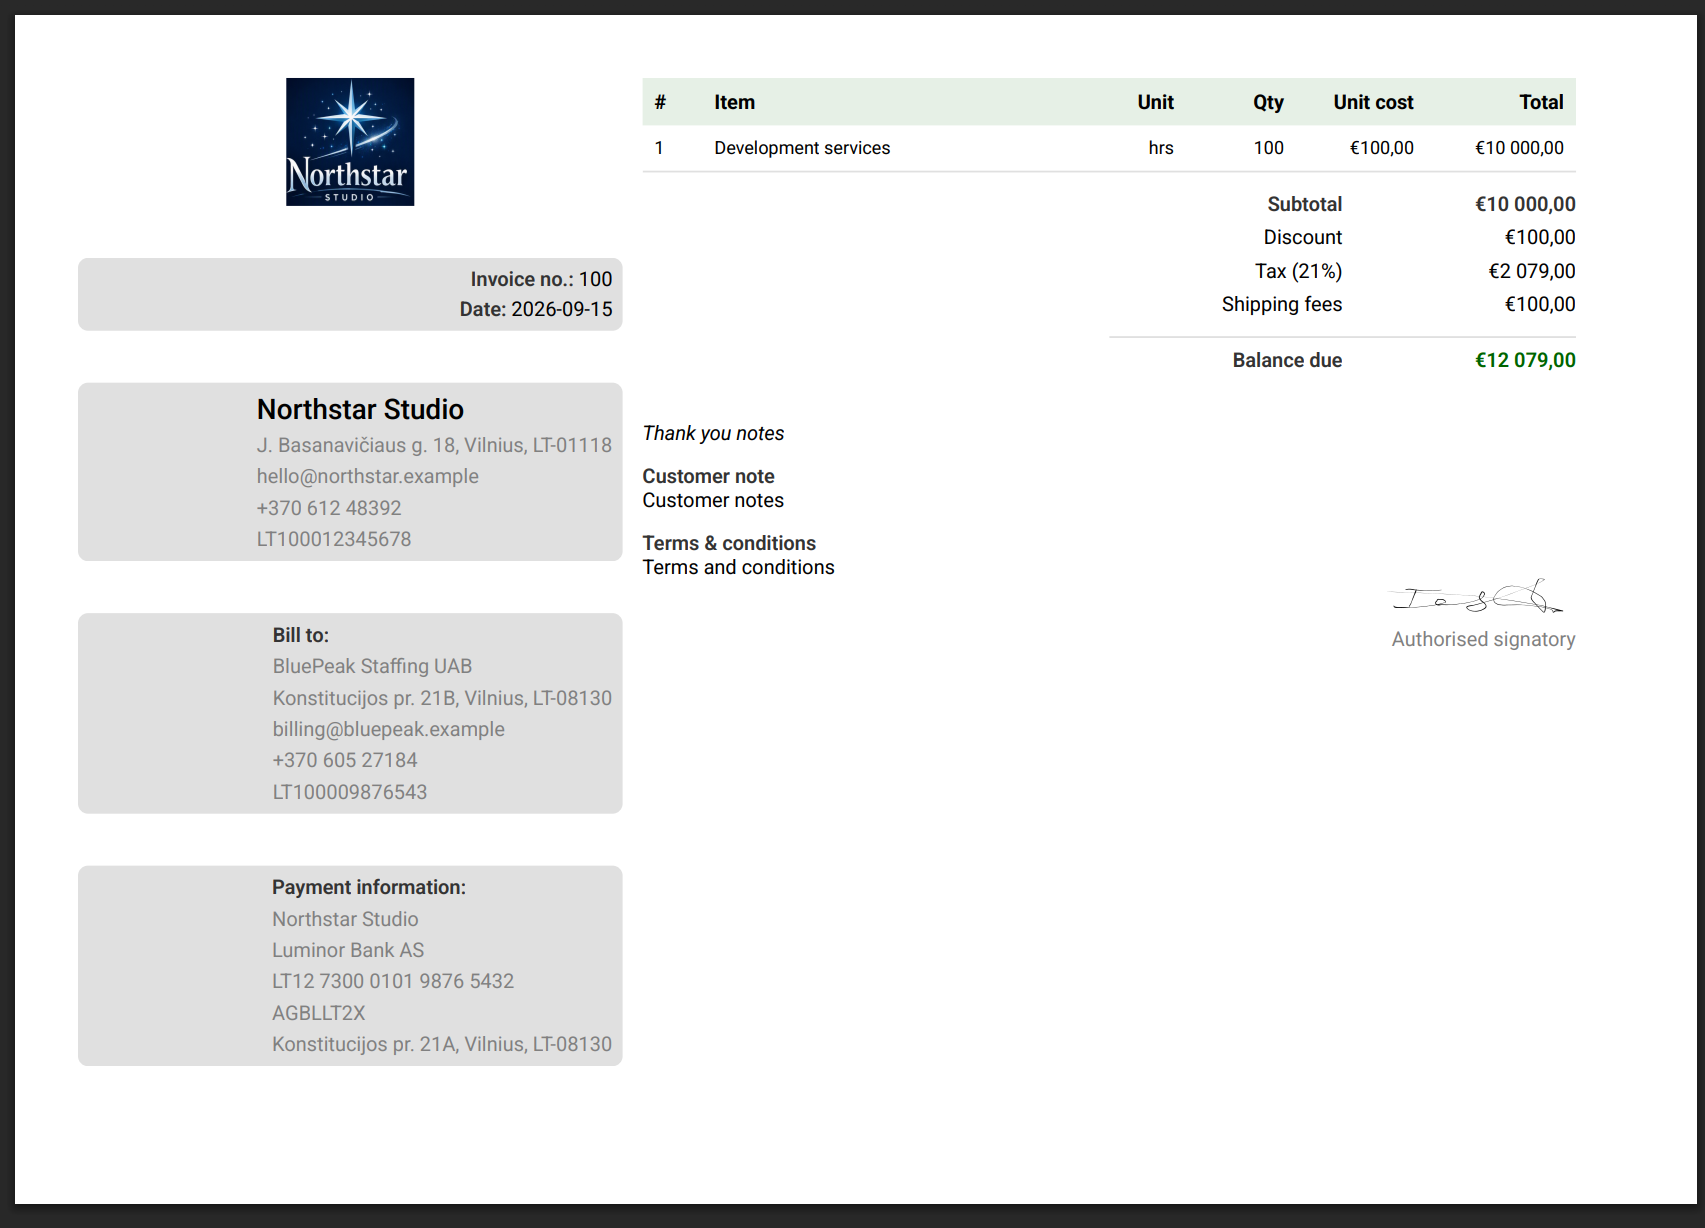This screenshot has width=1705, height=1228.
Task: Click the hello@northstar.example email
Action: coord(367,476)
